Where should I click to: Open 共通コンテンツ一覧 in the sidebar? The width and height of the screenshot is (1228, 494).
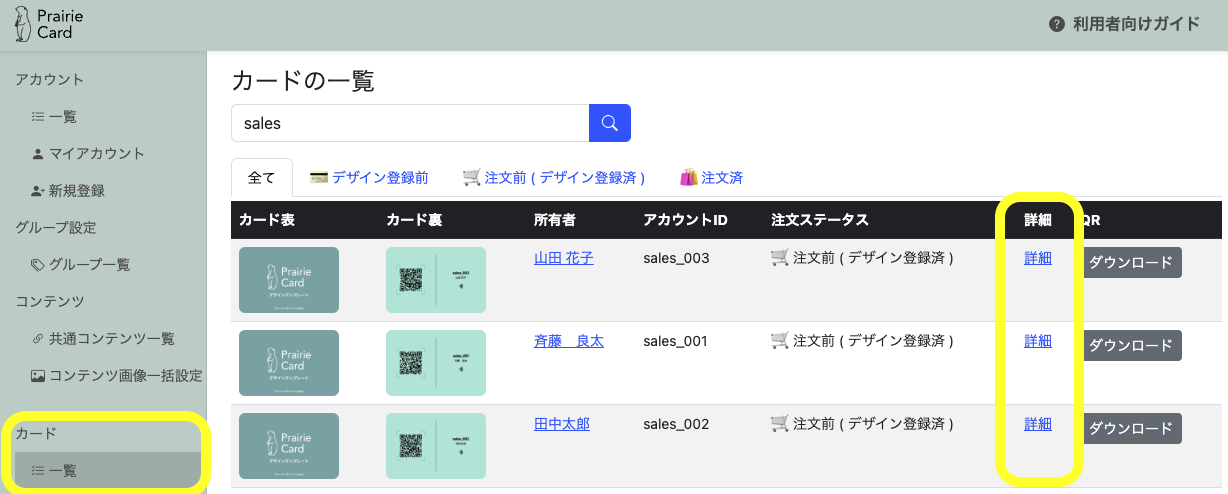pyautogui.click(x=111, y=338)
